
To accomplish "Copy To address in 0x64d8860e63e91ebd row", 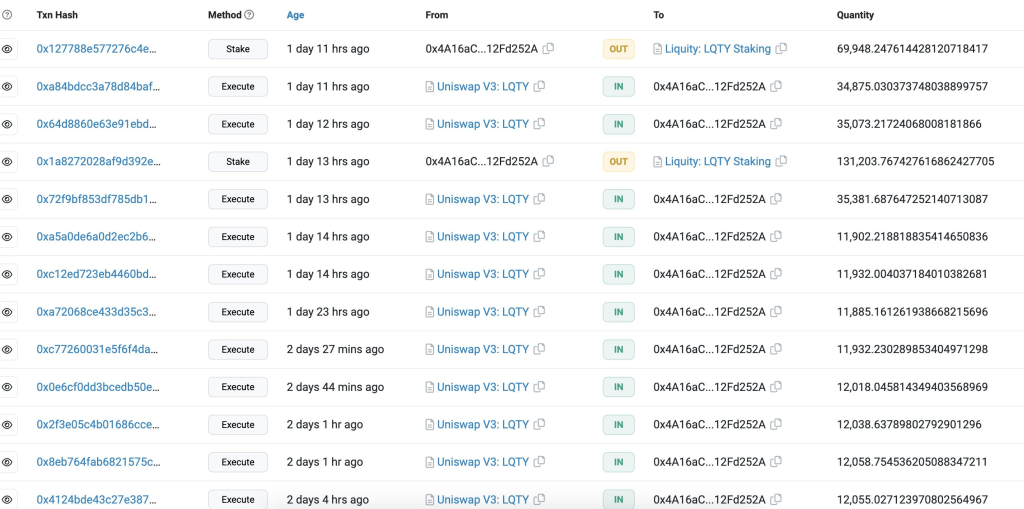I will pyautogui.click(x=776, y=123).
